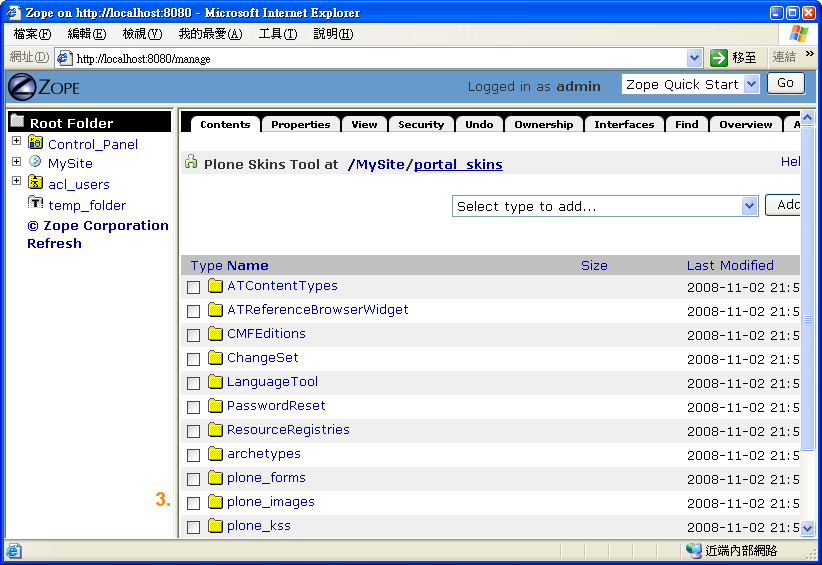The height and width of the screenshot is (565, 822).
Task: Check the ATReferenceBrowserWidget checkbox
Action: 193,311
